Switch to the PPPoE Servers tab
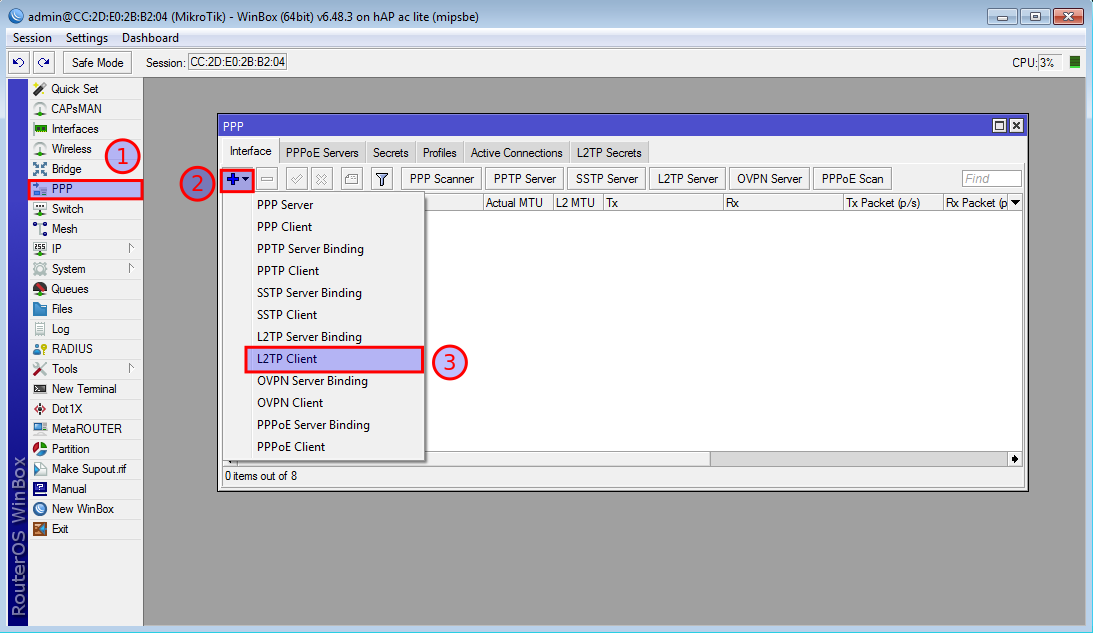Screen dimensions: 1093x633 [x=322, y=153]
